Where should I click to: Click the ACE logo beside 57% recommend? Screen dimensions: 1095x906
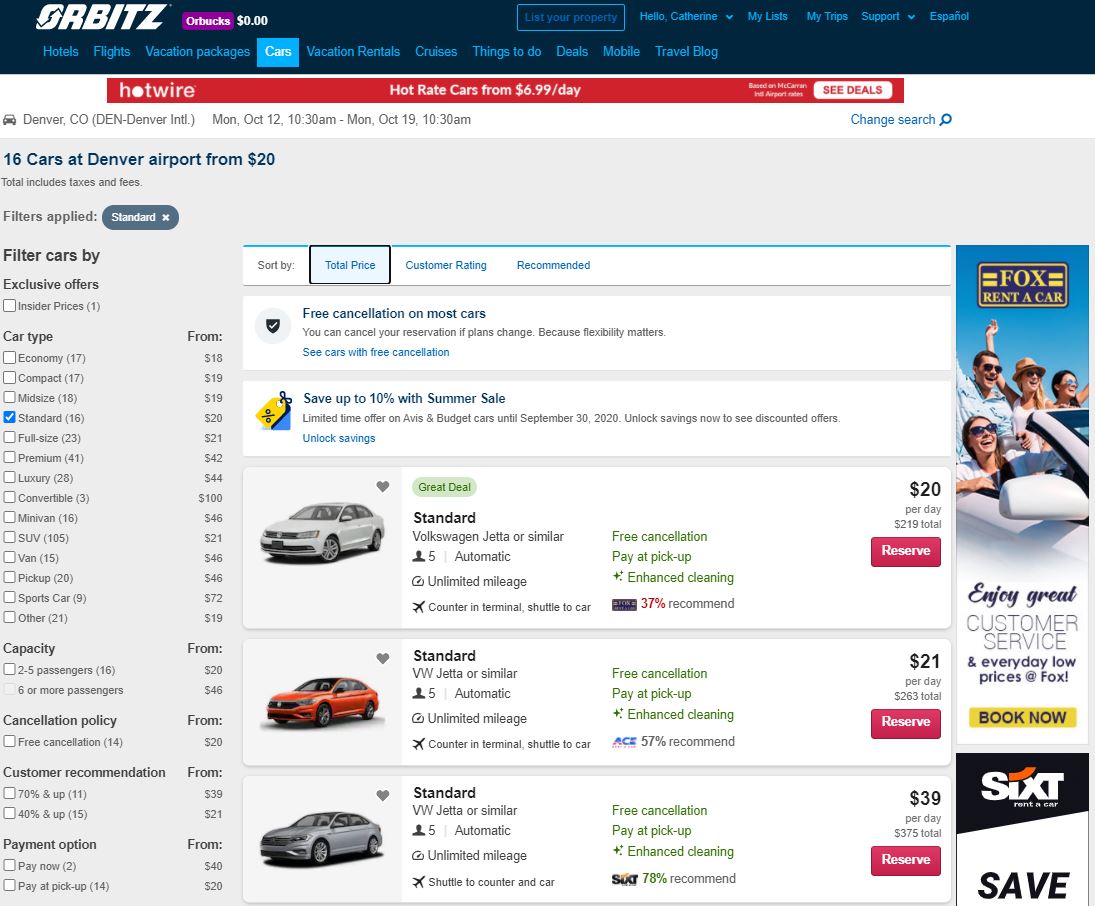(x=624, y=742)
